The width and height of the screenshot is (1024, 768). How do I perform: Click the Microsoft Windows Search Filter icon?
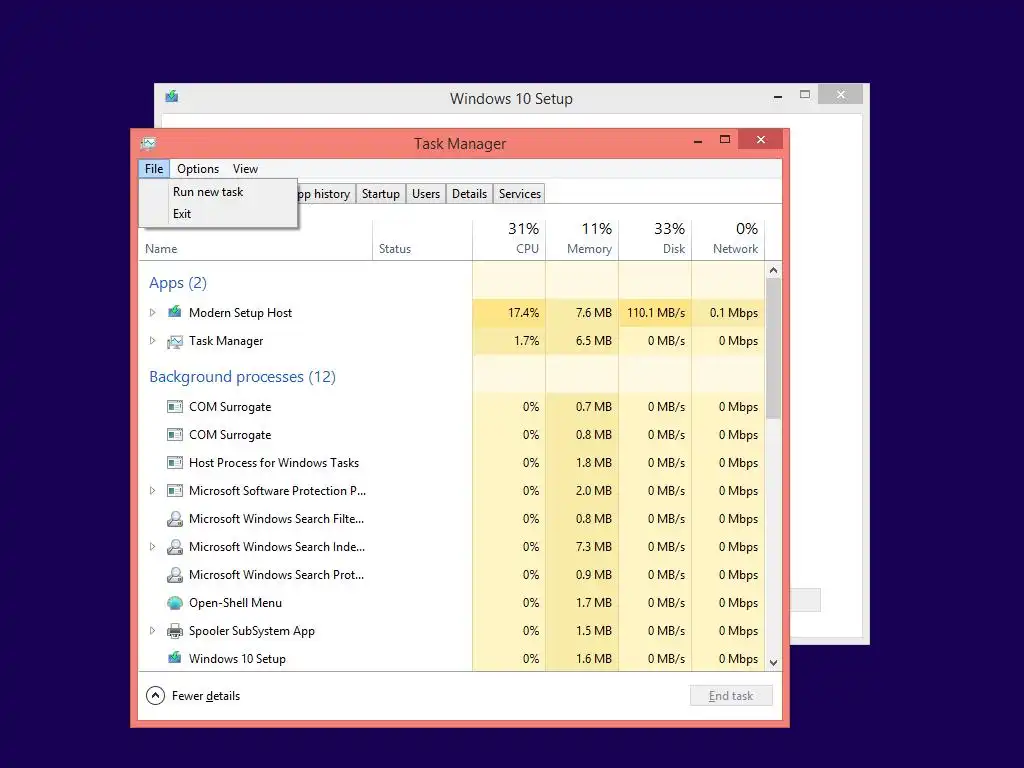coord(174,519)
